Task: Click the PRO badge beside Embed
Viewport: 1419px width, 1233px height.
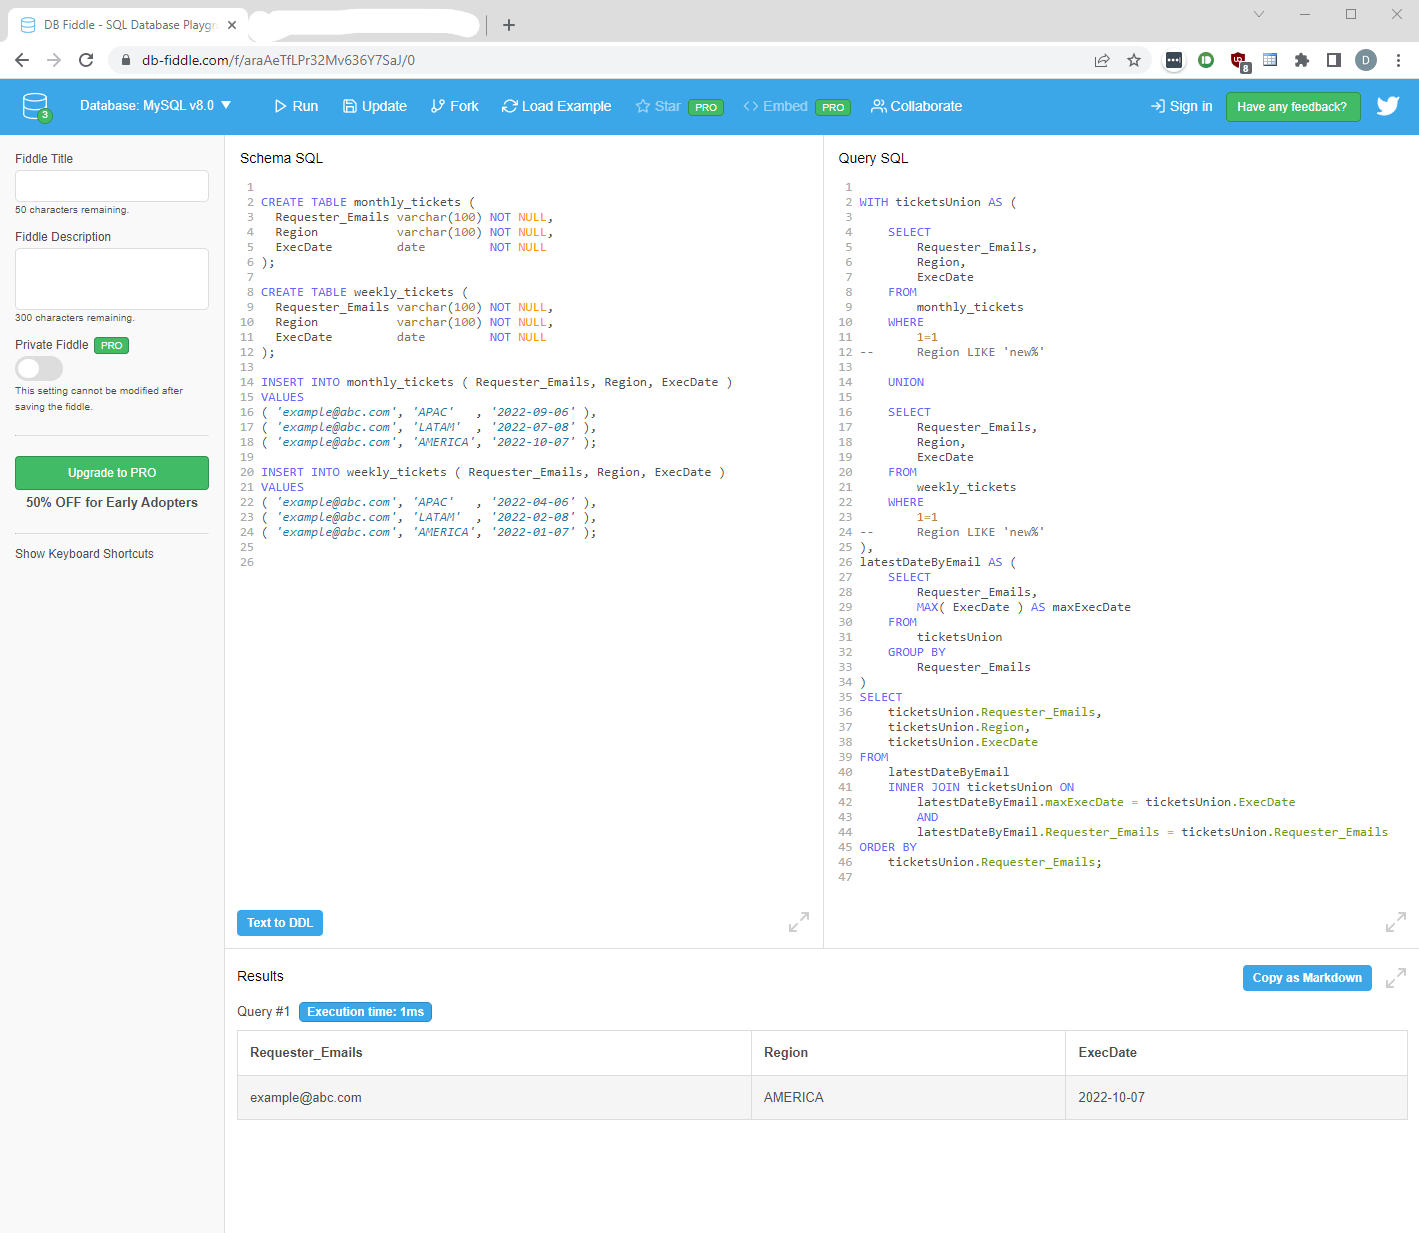Action: 833,107
